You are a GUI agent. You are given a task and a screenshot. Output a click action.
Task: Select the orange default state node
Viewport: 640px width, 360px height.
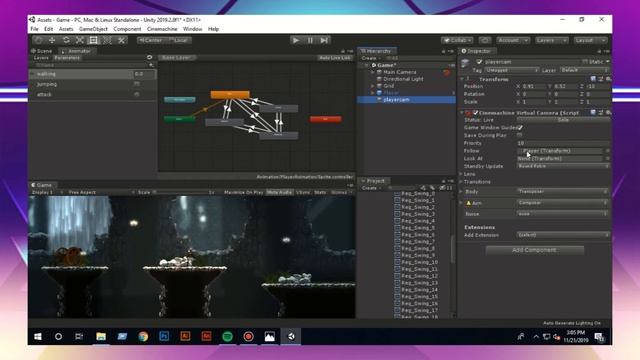tap(230, 94)
